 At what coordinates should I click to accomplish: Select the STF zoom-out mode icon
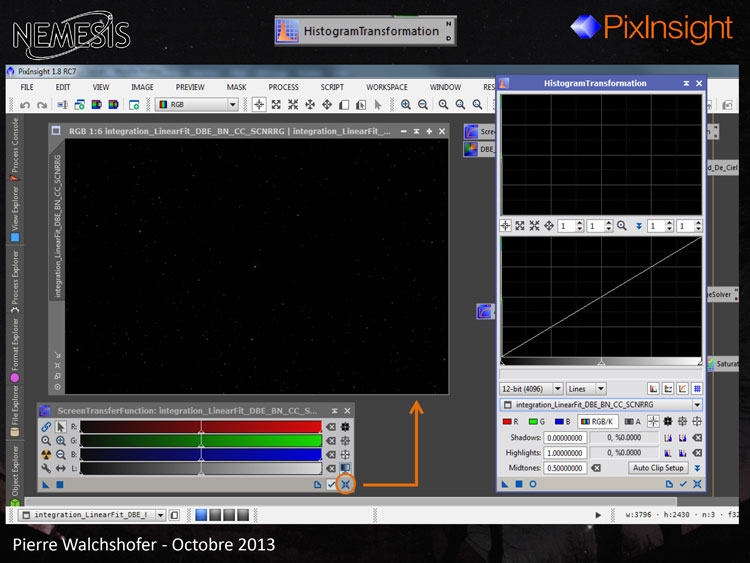(61, 454)
